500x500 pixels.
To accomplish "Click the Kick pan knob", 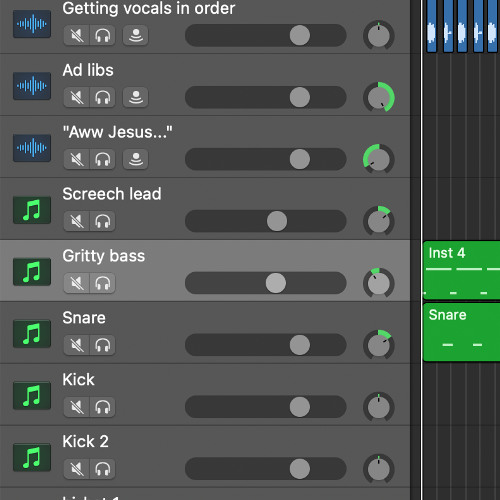I will click(379, 407).
